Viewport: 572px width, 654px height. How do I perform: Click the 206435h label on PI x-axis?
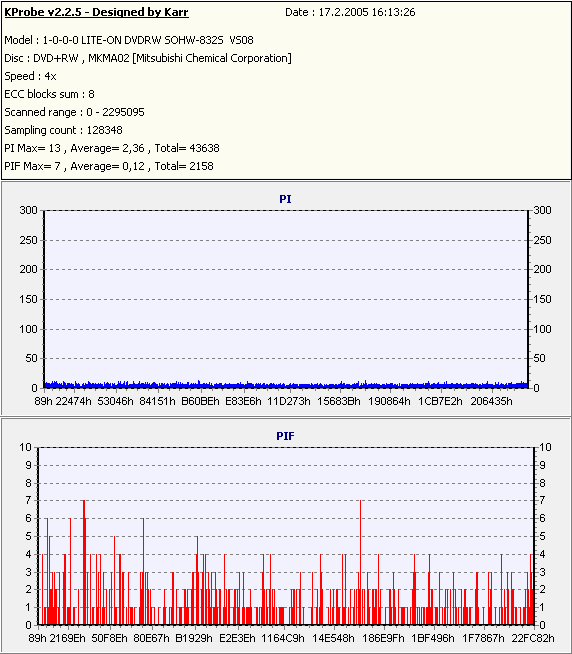[491, 401]
